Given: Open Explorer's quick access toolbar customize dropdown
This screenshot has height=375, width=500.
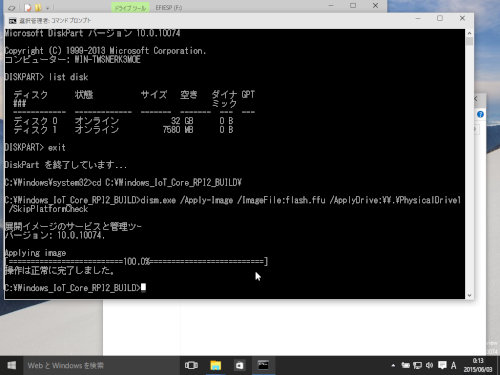Looking at the screenshot, I should (x=48, y=8).
